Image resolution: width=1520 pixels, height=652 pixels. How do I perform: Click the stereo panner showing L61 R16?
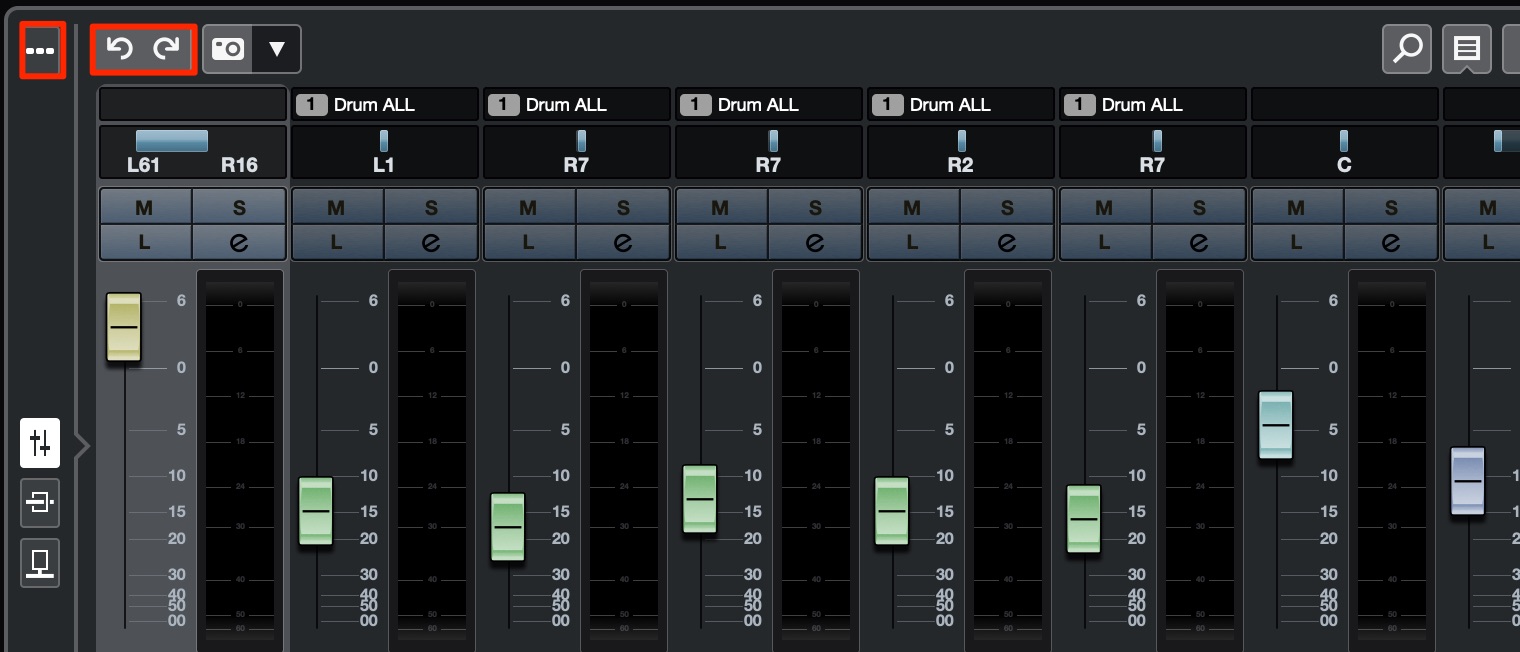tap(192, 152)
